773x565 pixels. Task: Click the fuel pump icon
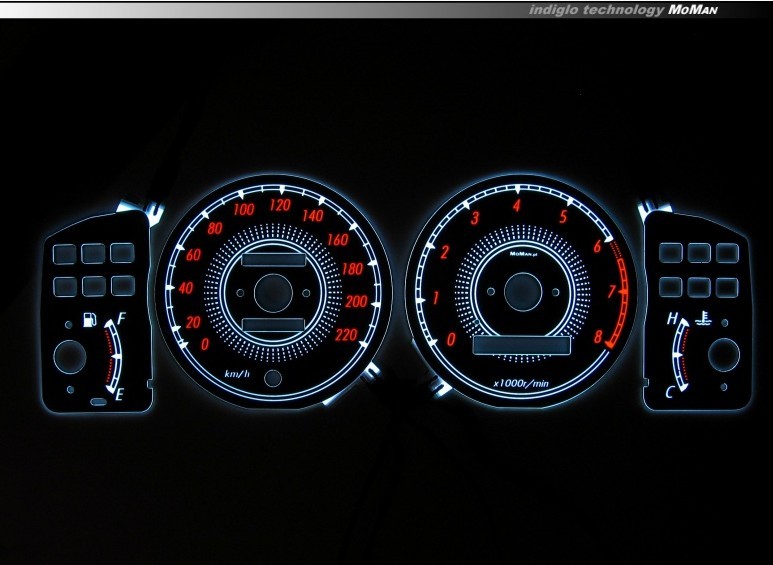(89, 322)
